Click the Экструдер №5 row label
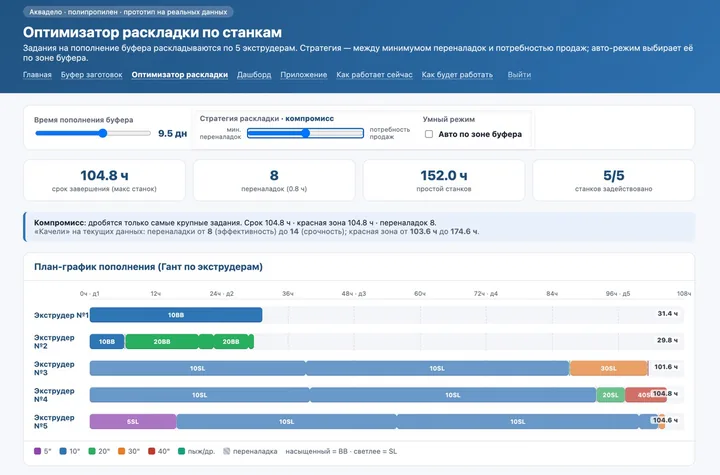This screenshot has width=720, height=475. pos(54,422)
